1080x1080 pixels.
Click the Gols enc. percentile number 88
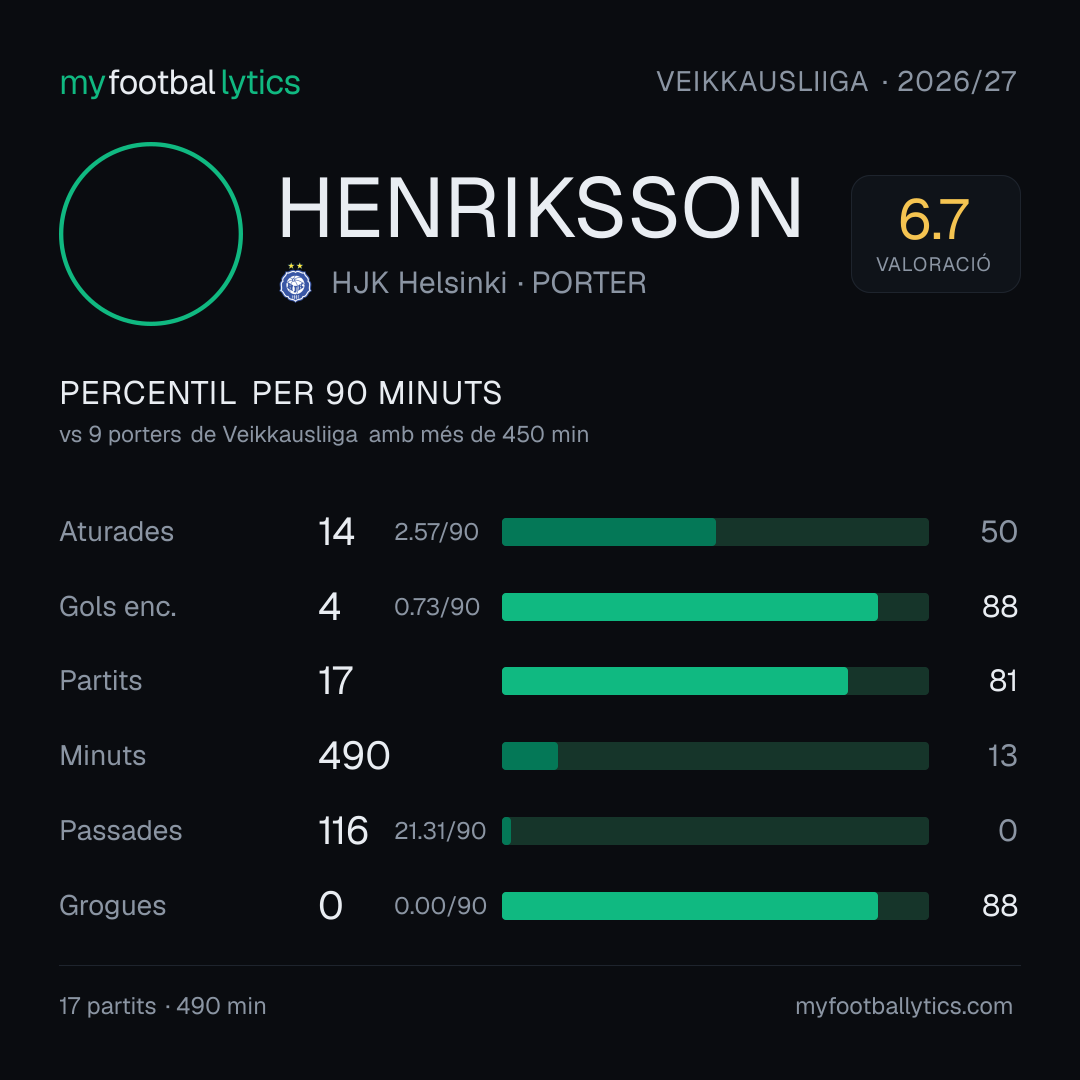point(999,607)
